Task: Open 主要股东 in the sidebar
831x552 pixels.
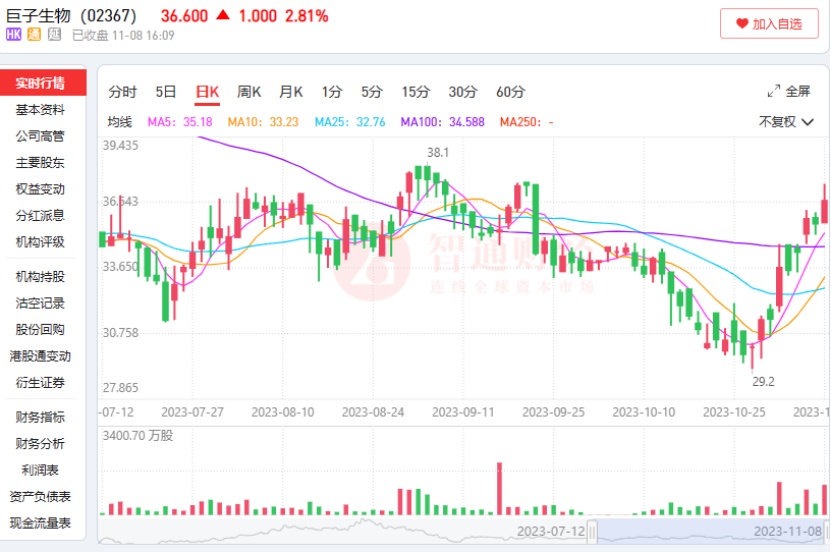Action: [40, 163]
